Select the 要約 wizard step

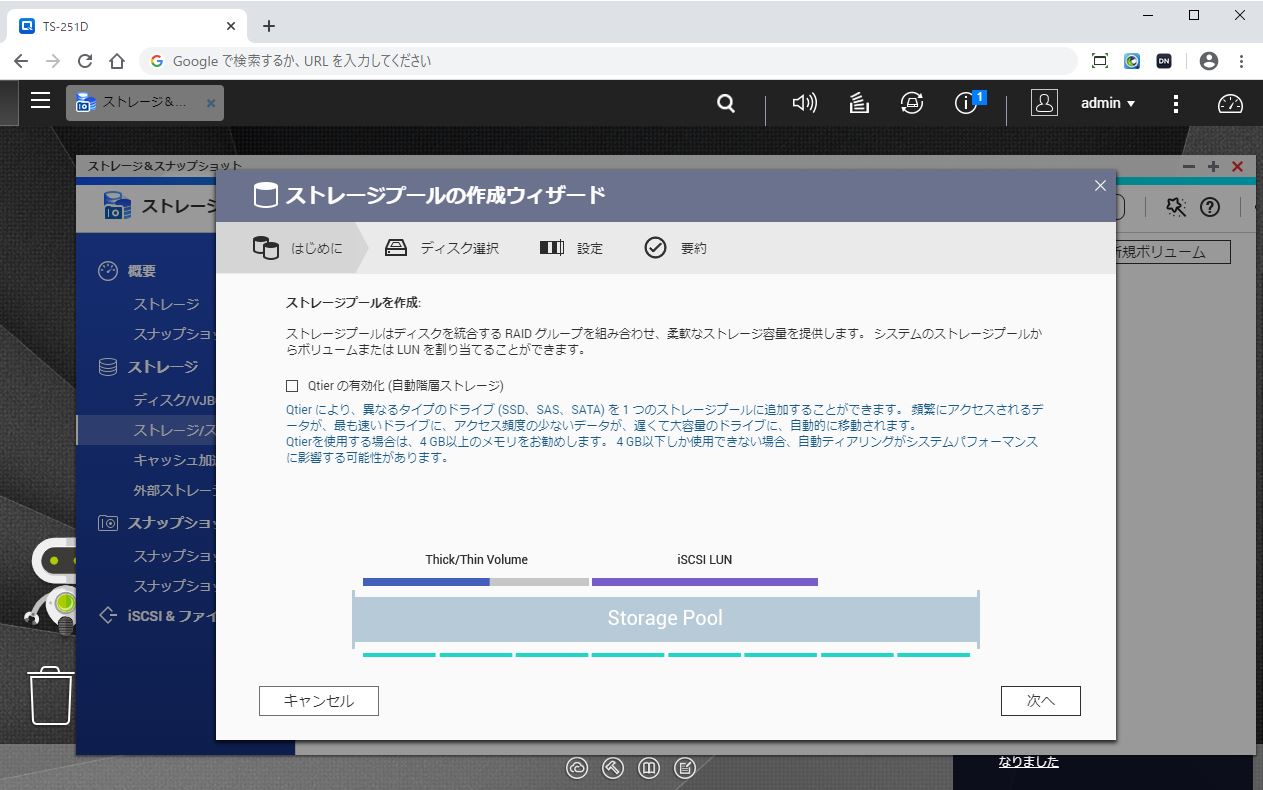pos(676,248)
